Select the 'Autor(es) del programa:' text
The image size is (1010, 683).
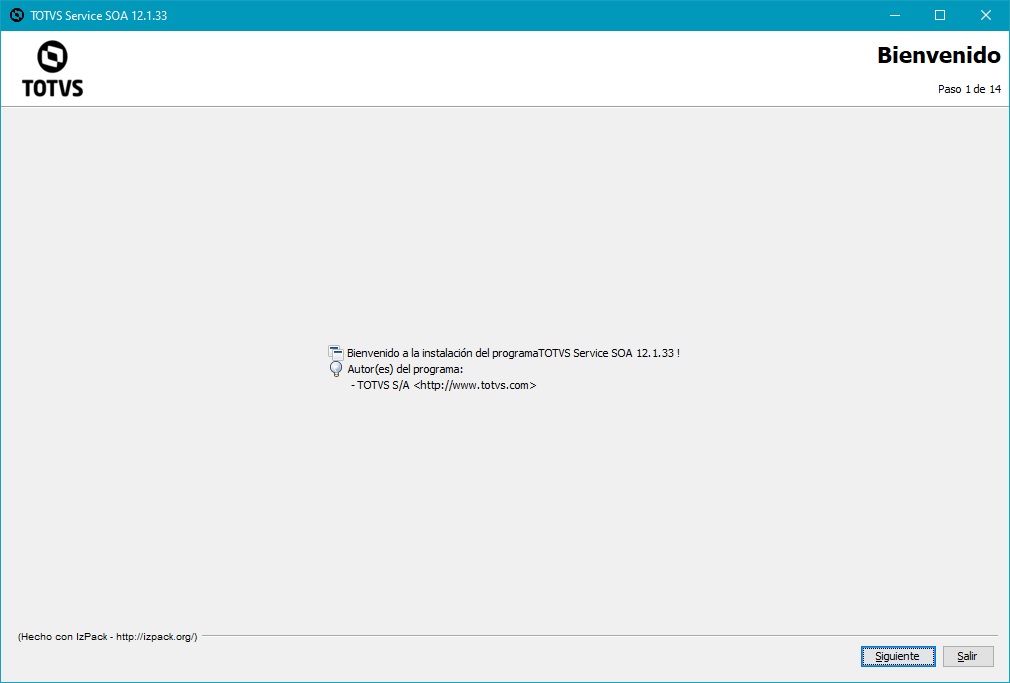coord(405,369)
